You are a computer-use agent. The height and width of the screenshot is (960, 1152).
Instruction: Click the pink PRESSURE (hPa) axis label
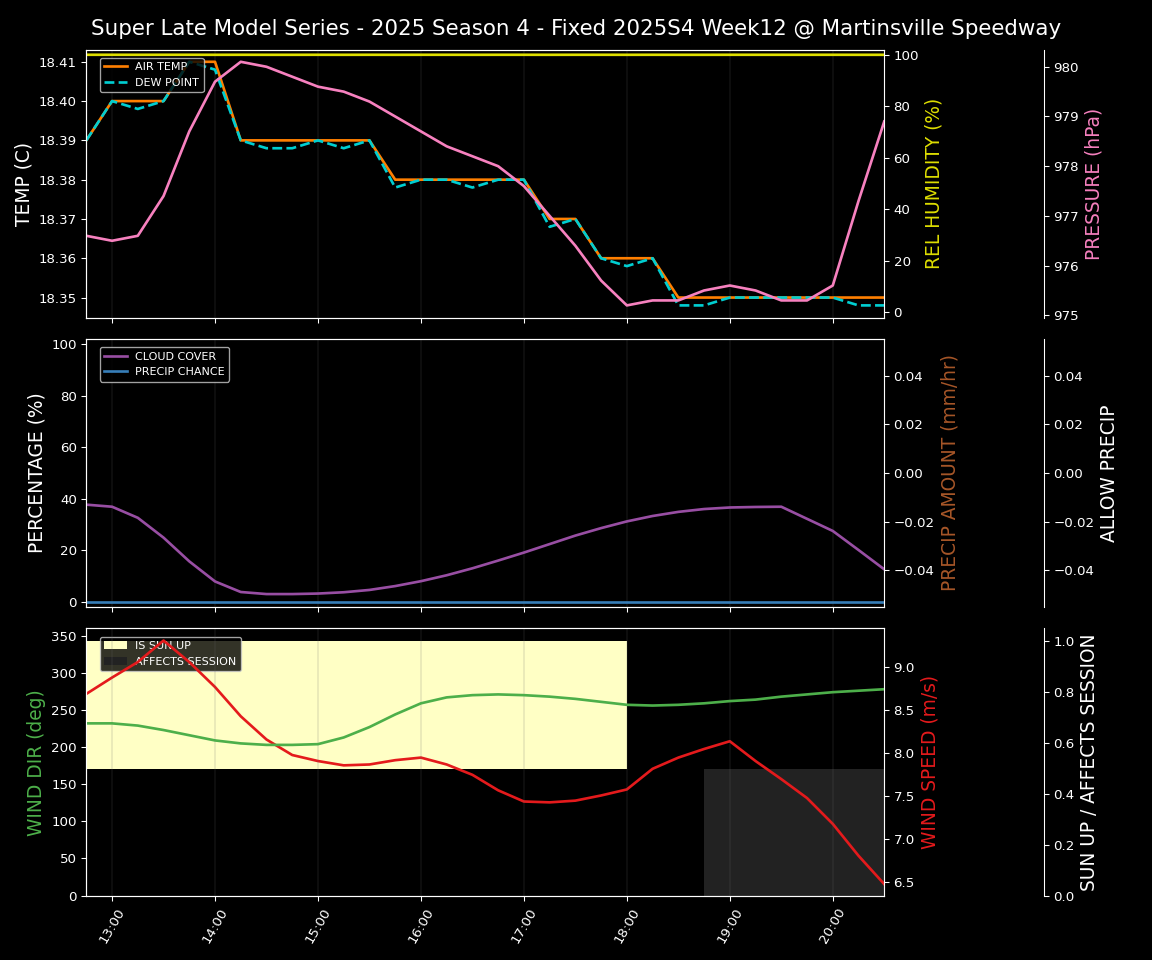click(1093, 184)
